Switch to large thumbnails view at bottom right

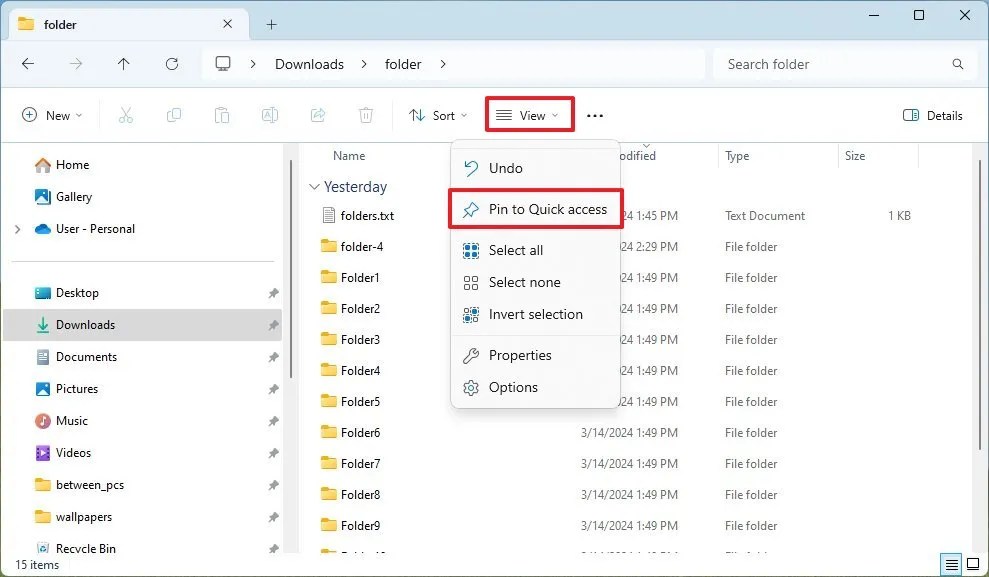(x=972, y=564)
